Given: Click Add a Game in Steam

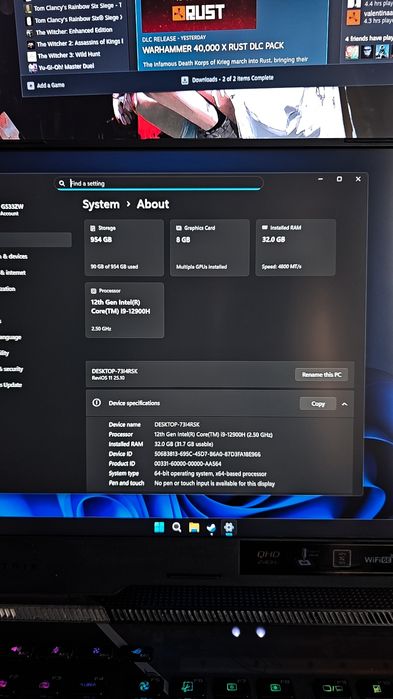Looking at the screenshot, I should pyautogui.click(x=46, y=85).
